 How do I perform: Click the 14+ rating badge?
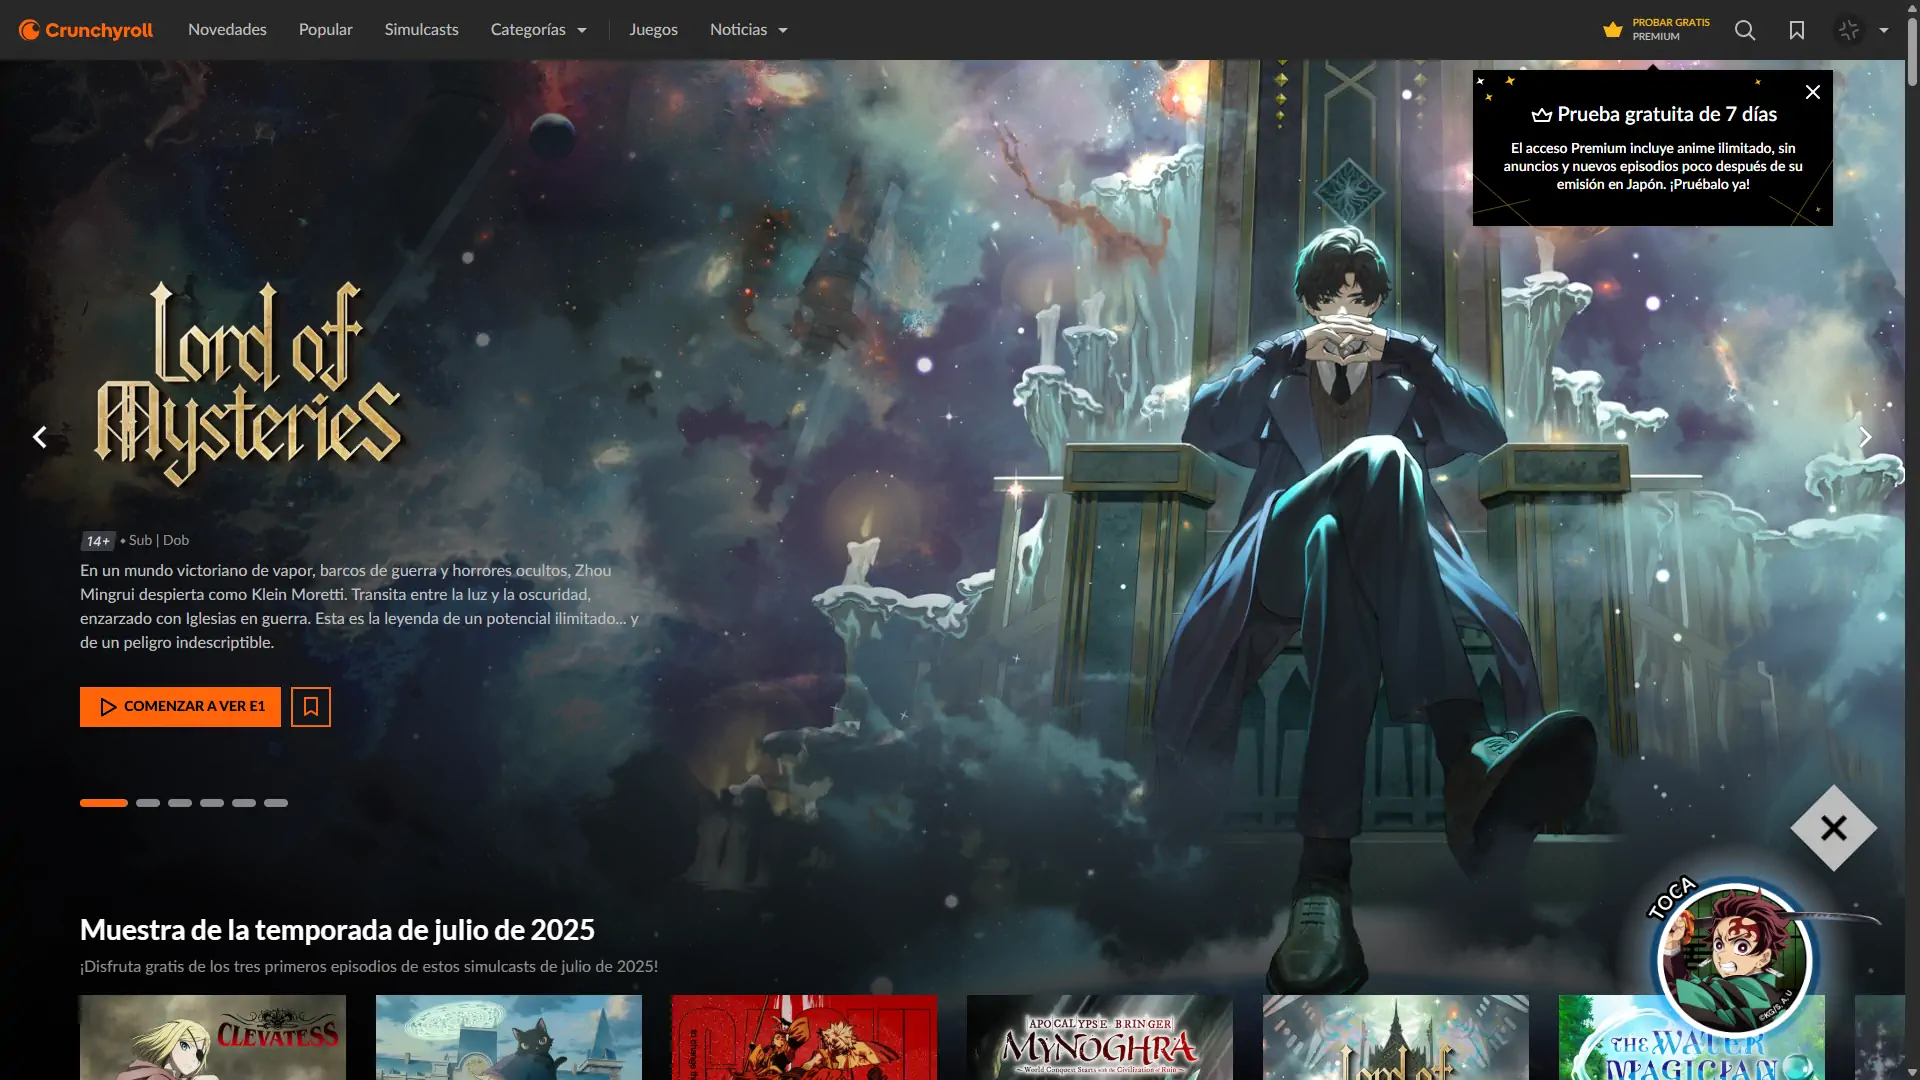tap(98, 541)
